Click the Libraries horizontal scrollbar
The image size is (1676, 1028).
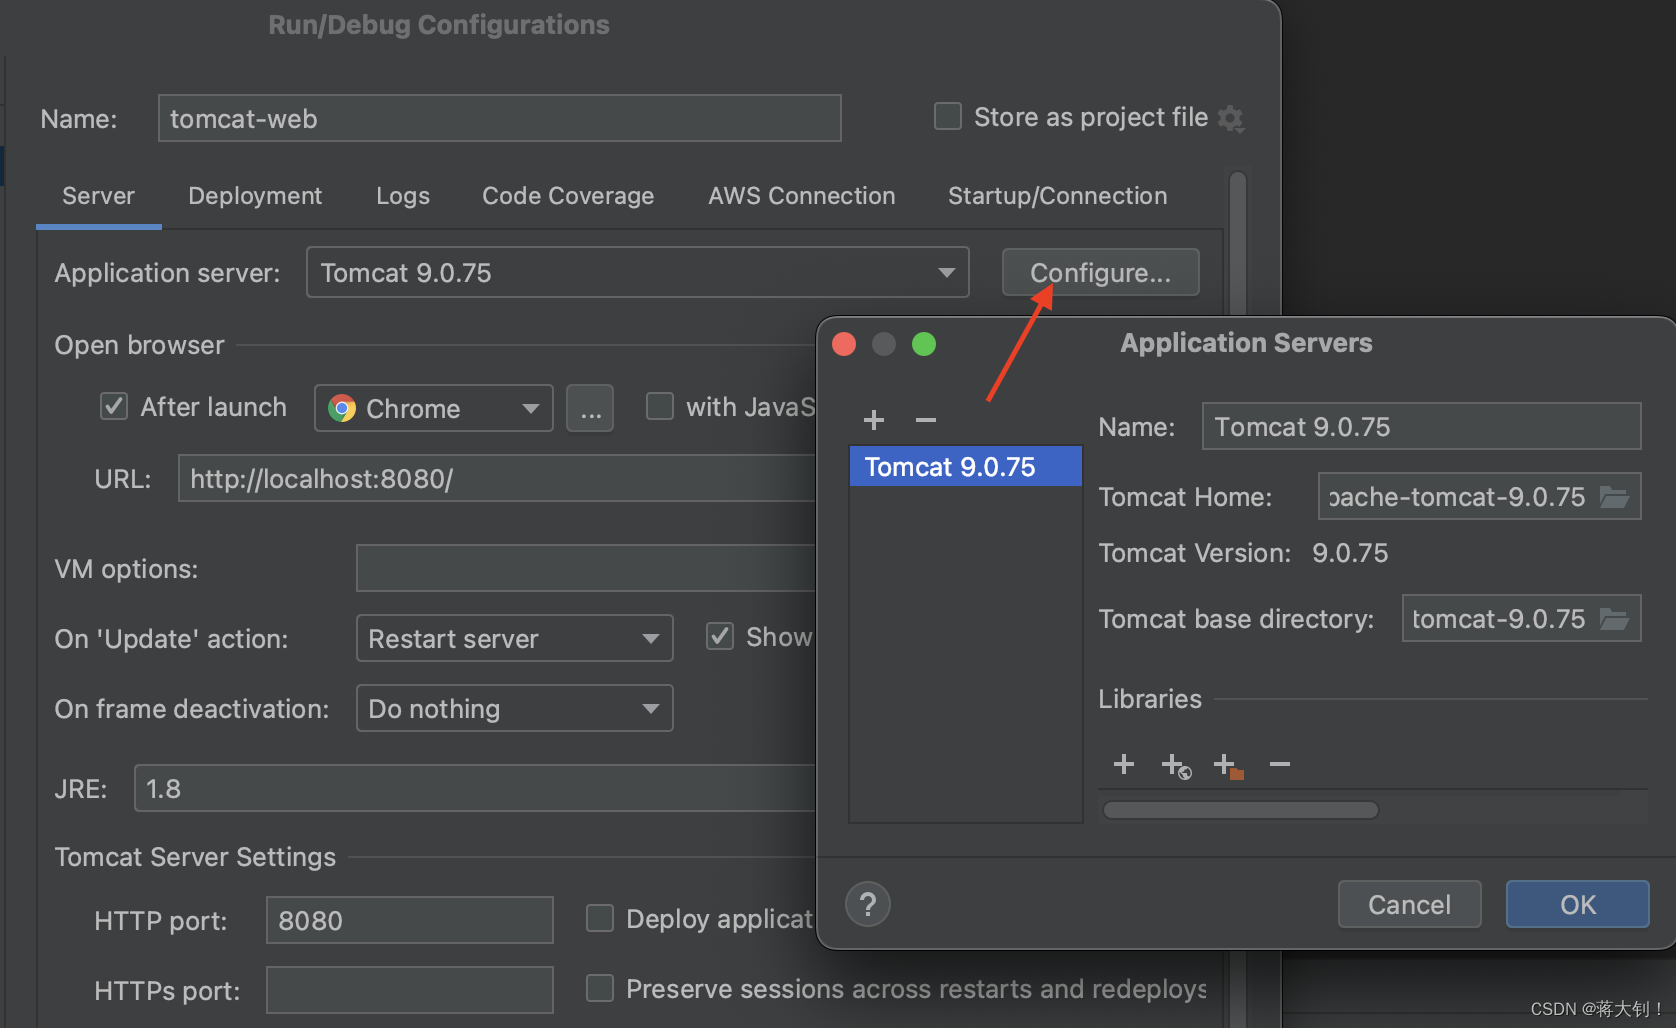click(x=1240, y=810)
